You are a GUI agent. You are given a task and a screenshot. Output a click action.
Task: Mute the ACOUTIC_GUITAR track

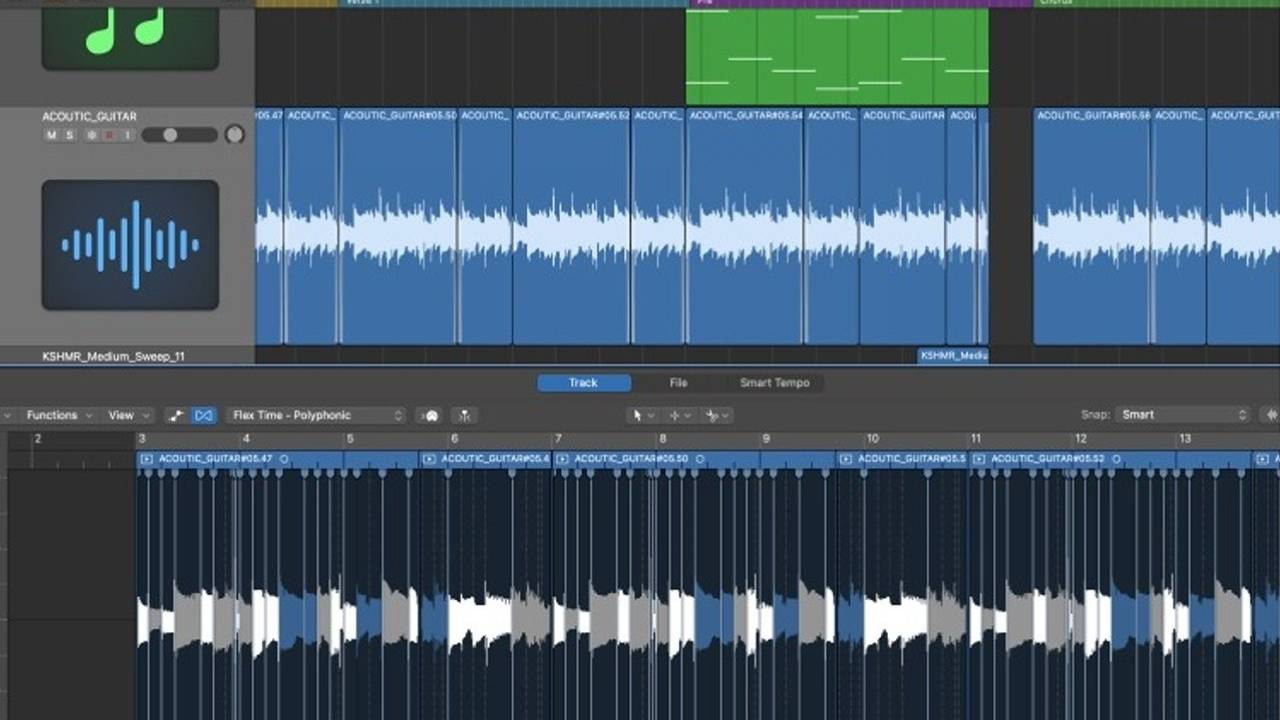(51, 134)
